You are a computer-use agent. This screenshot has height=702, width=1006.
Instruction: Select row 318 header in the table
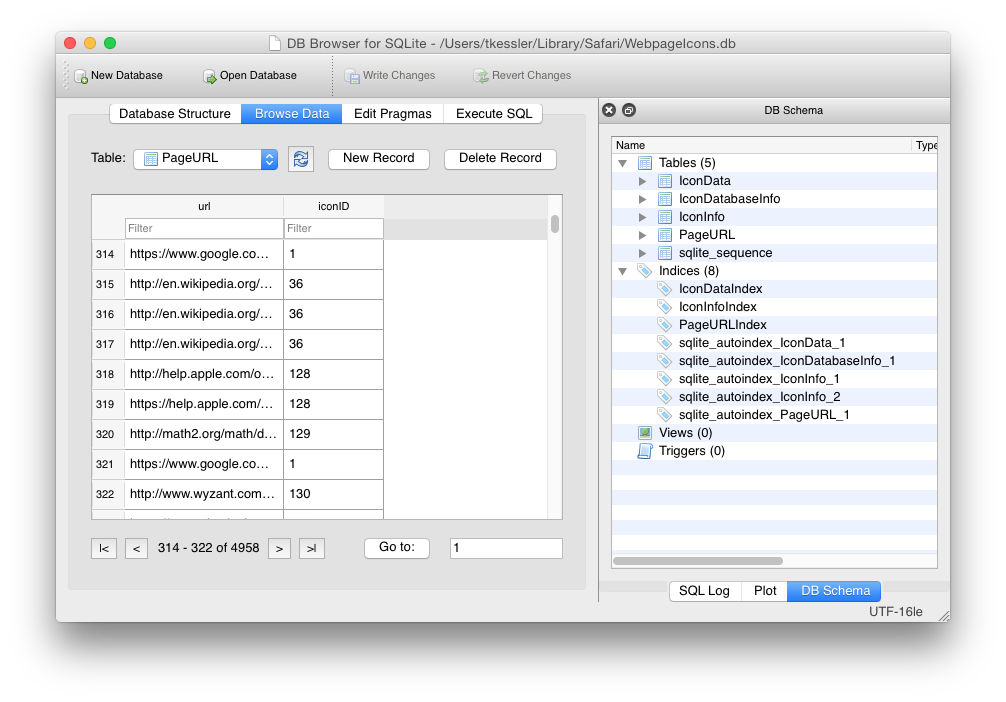[x=108, y=374]
